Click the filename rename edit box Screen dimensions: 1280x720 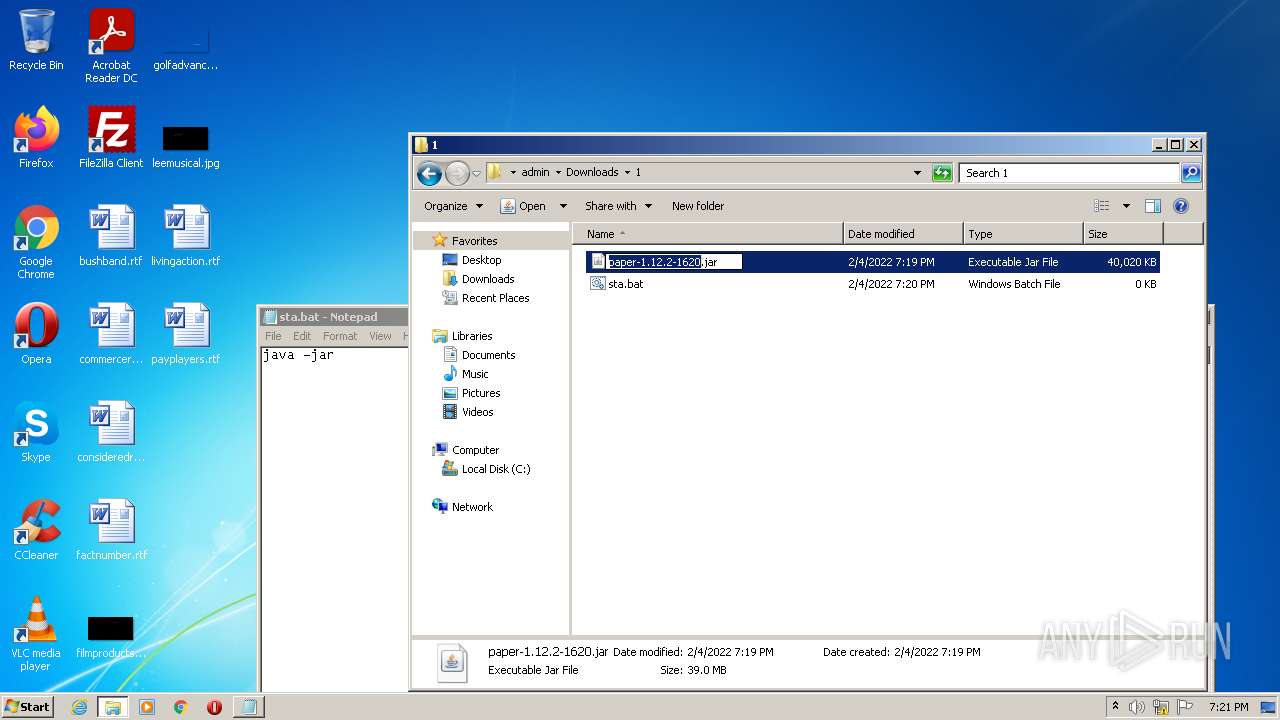(x=674, y=262)
